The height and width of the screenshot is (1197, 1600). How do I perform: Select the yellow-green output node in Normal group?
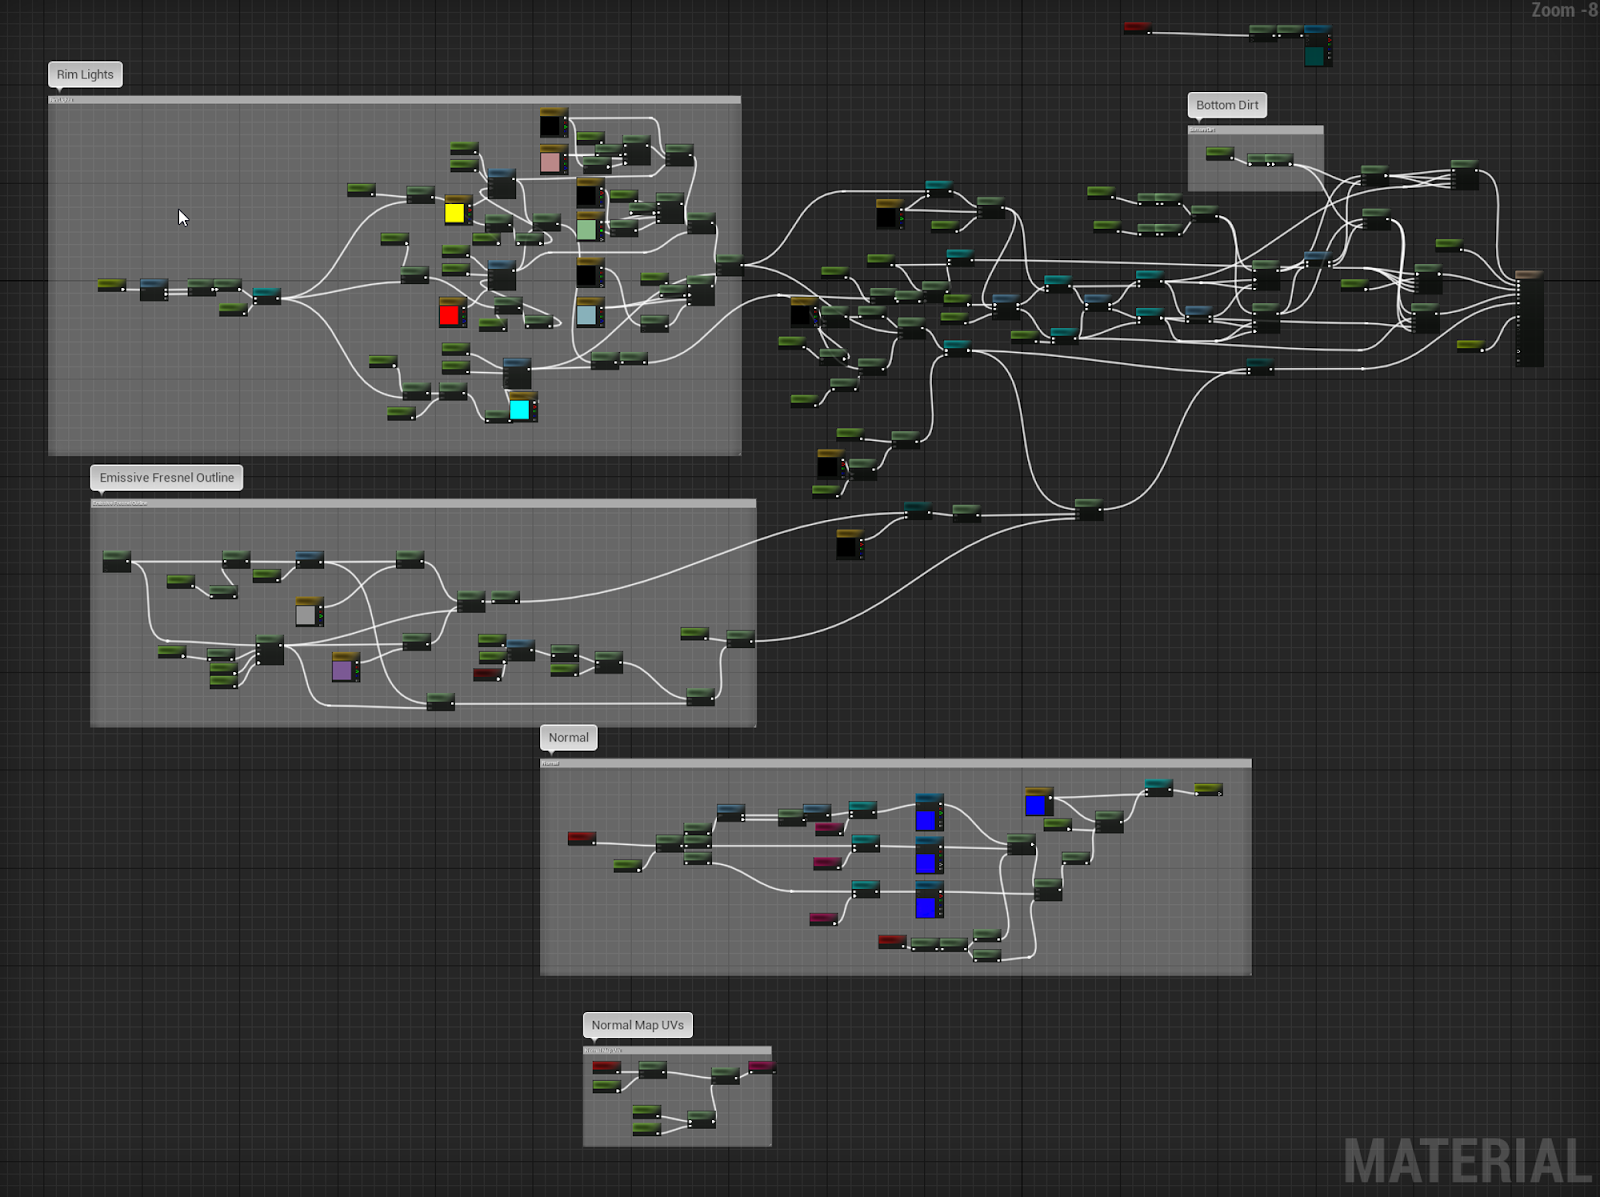click(x=1208, y=789)
